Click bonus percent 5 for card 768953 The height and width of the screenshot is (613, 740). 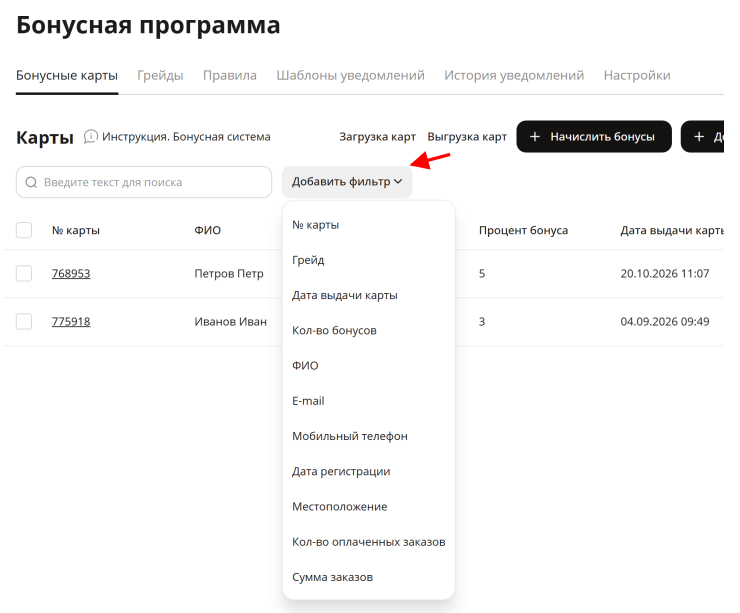tap(482, 274)
